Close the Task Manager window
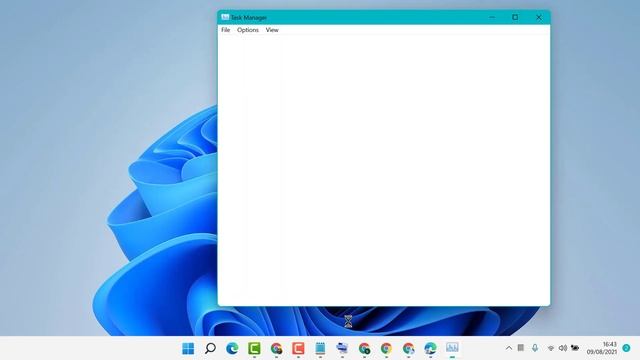Viewport: 640px width, 360px height. [x=539, y=17]
